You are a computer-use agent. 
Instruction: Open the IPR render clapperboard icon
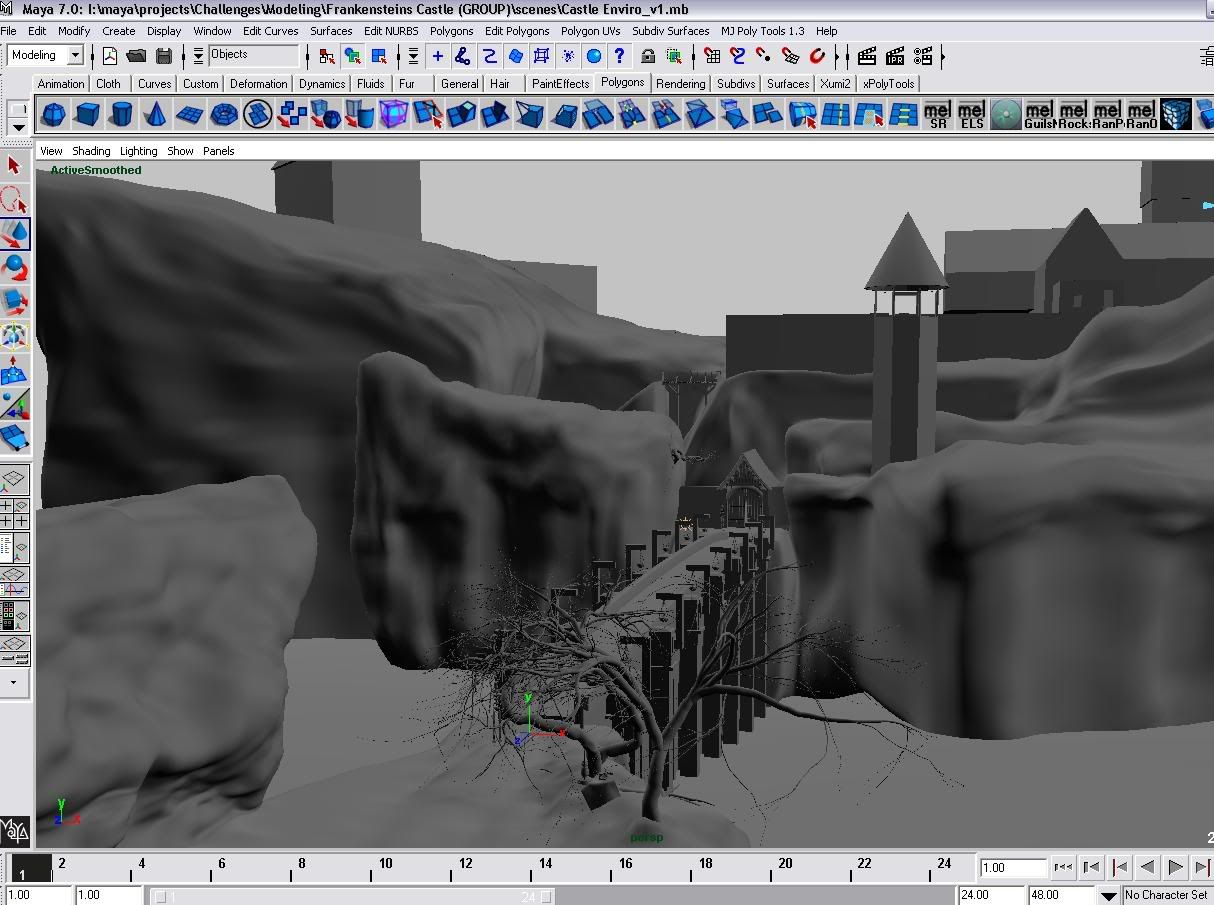(x=895, y=56)
